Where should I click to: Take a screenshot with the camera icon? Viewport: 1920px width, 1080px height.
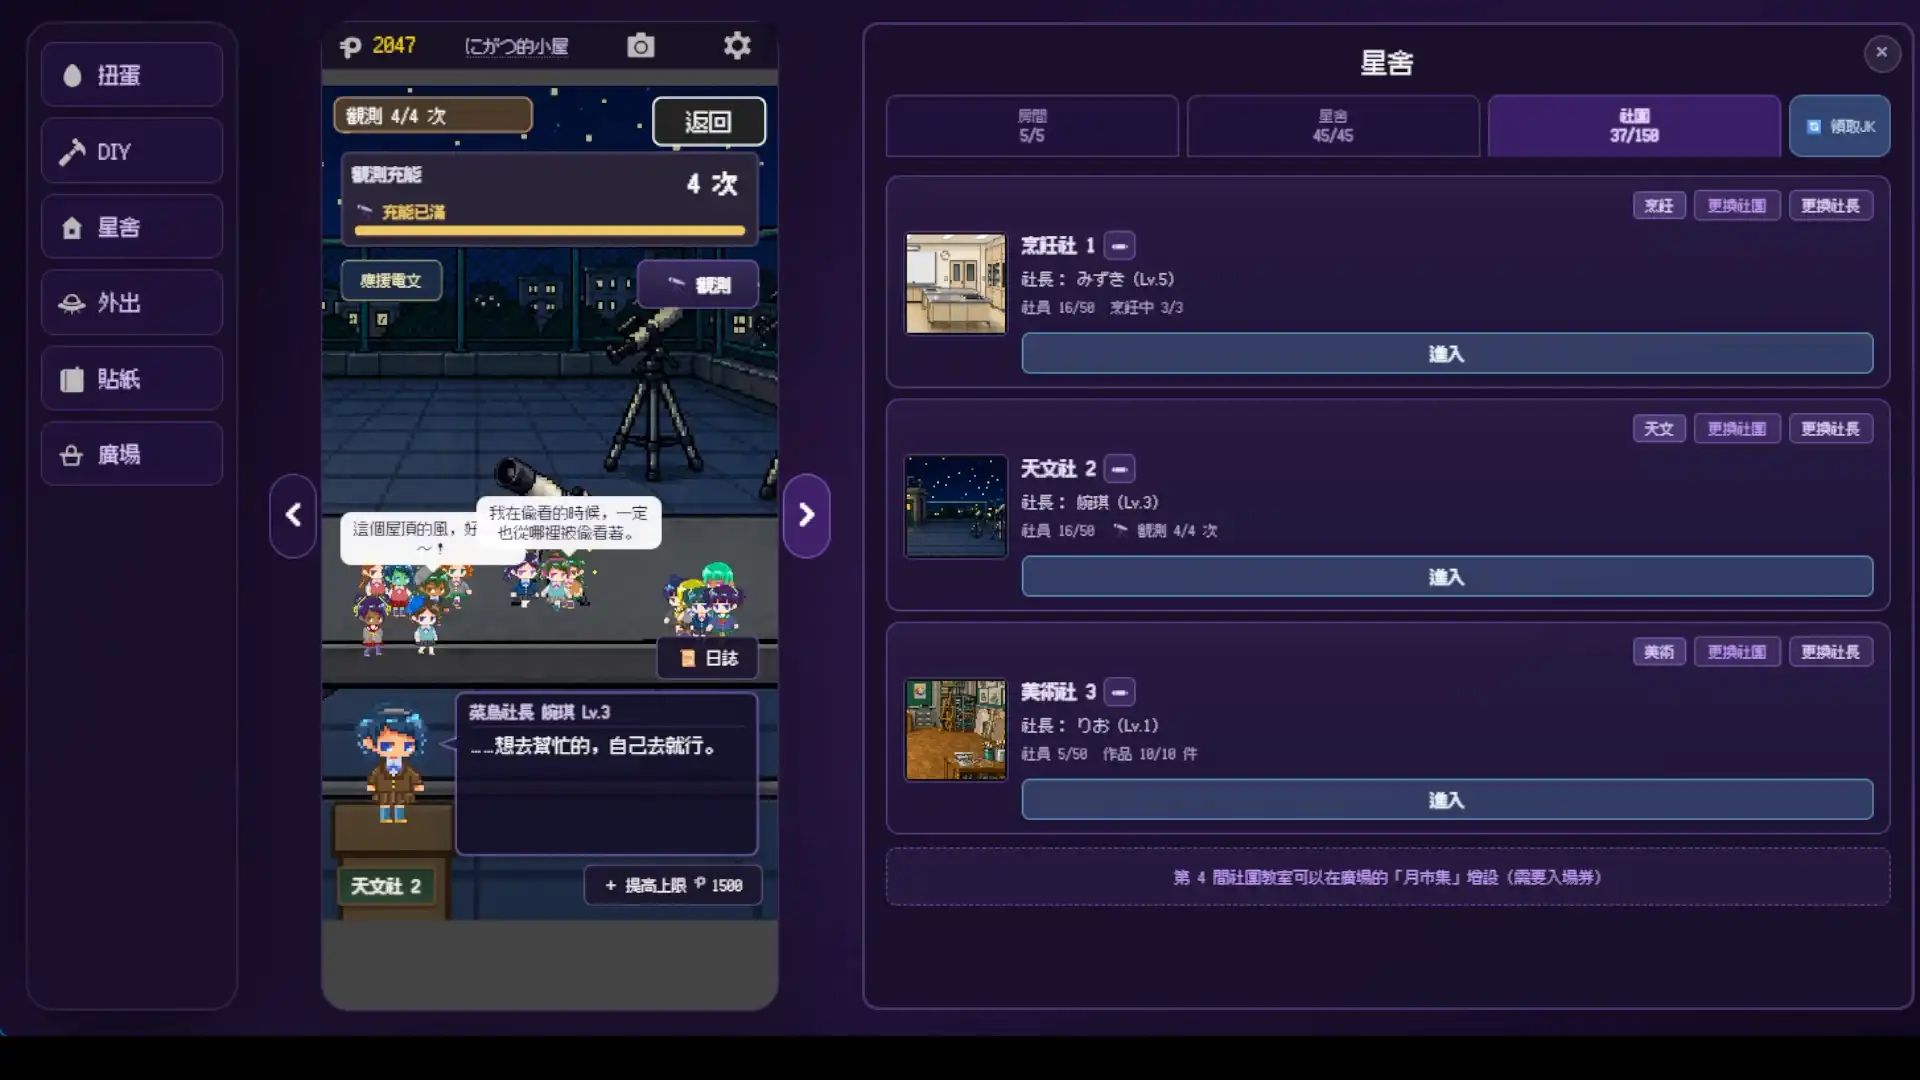pyautogui.click(x=640, y=46)
